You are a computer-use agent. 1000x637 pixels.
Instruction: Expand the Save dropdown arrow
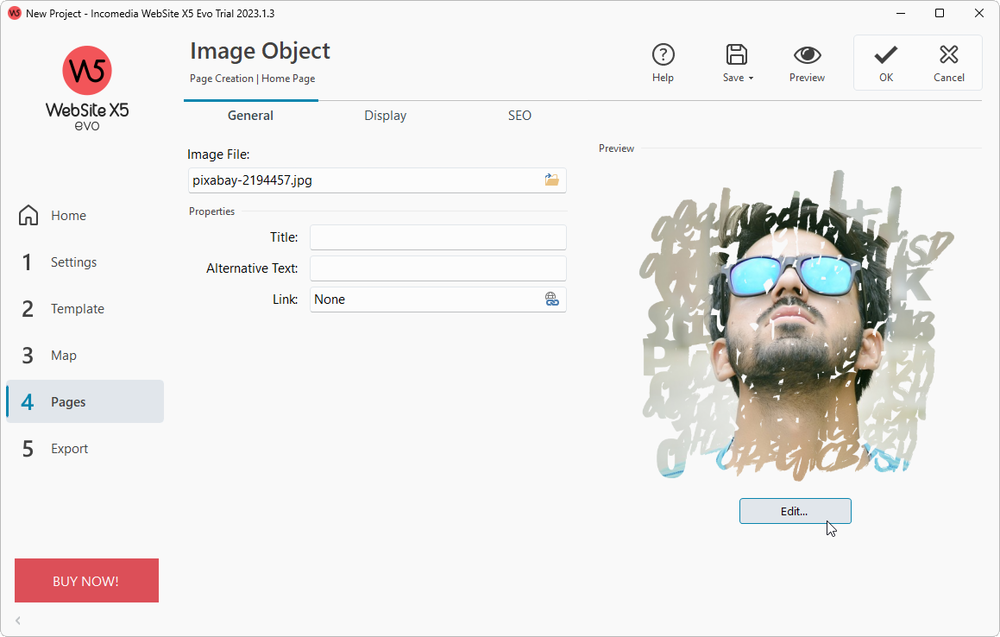pos(751,78)
